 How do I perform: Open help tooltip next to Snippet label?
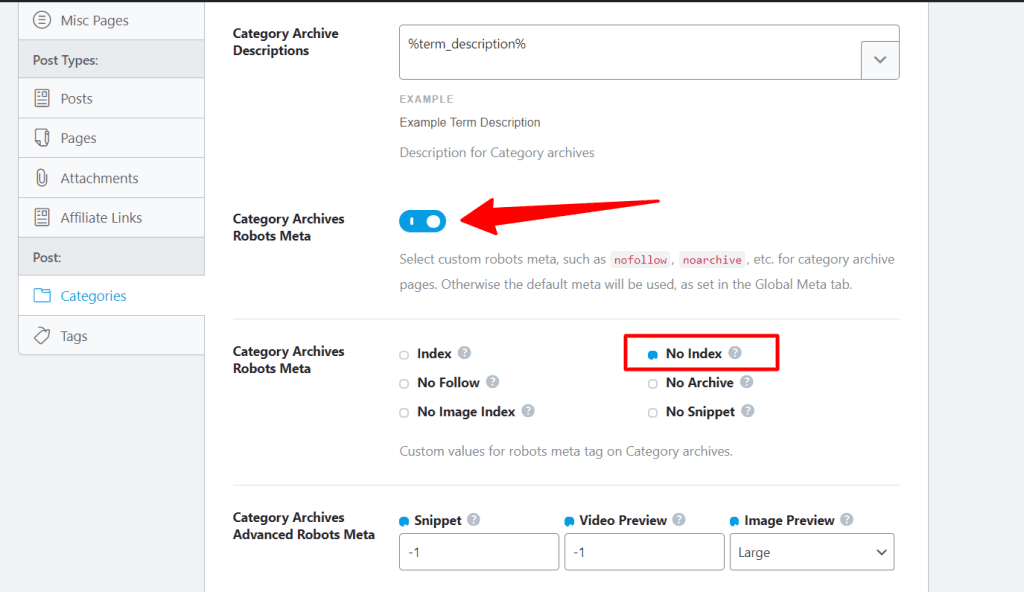click(473, 519)
